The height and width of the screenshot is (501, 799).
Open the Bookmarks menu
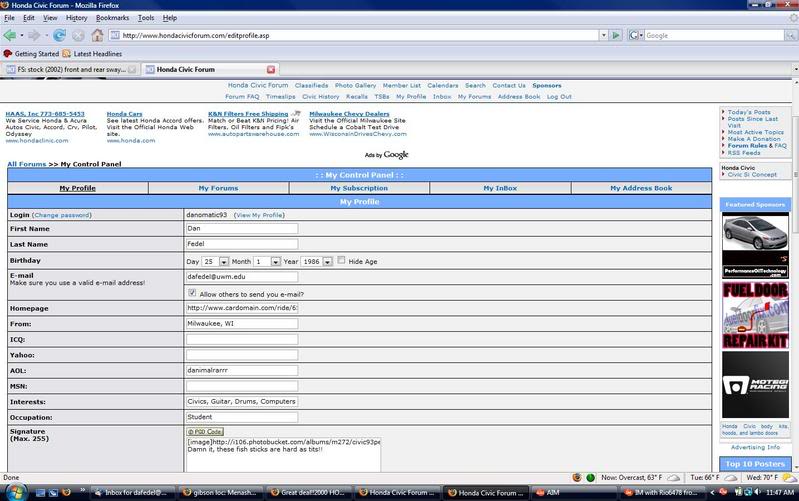(x=112, y=18)
